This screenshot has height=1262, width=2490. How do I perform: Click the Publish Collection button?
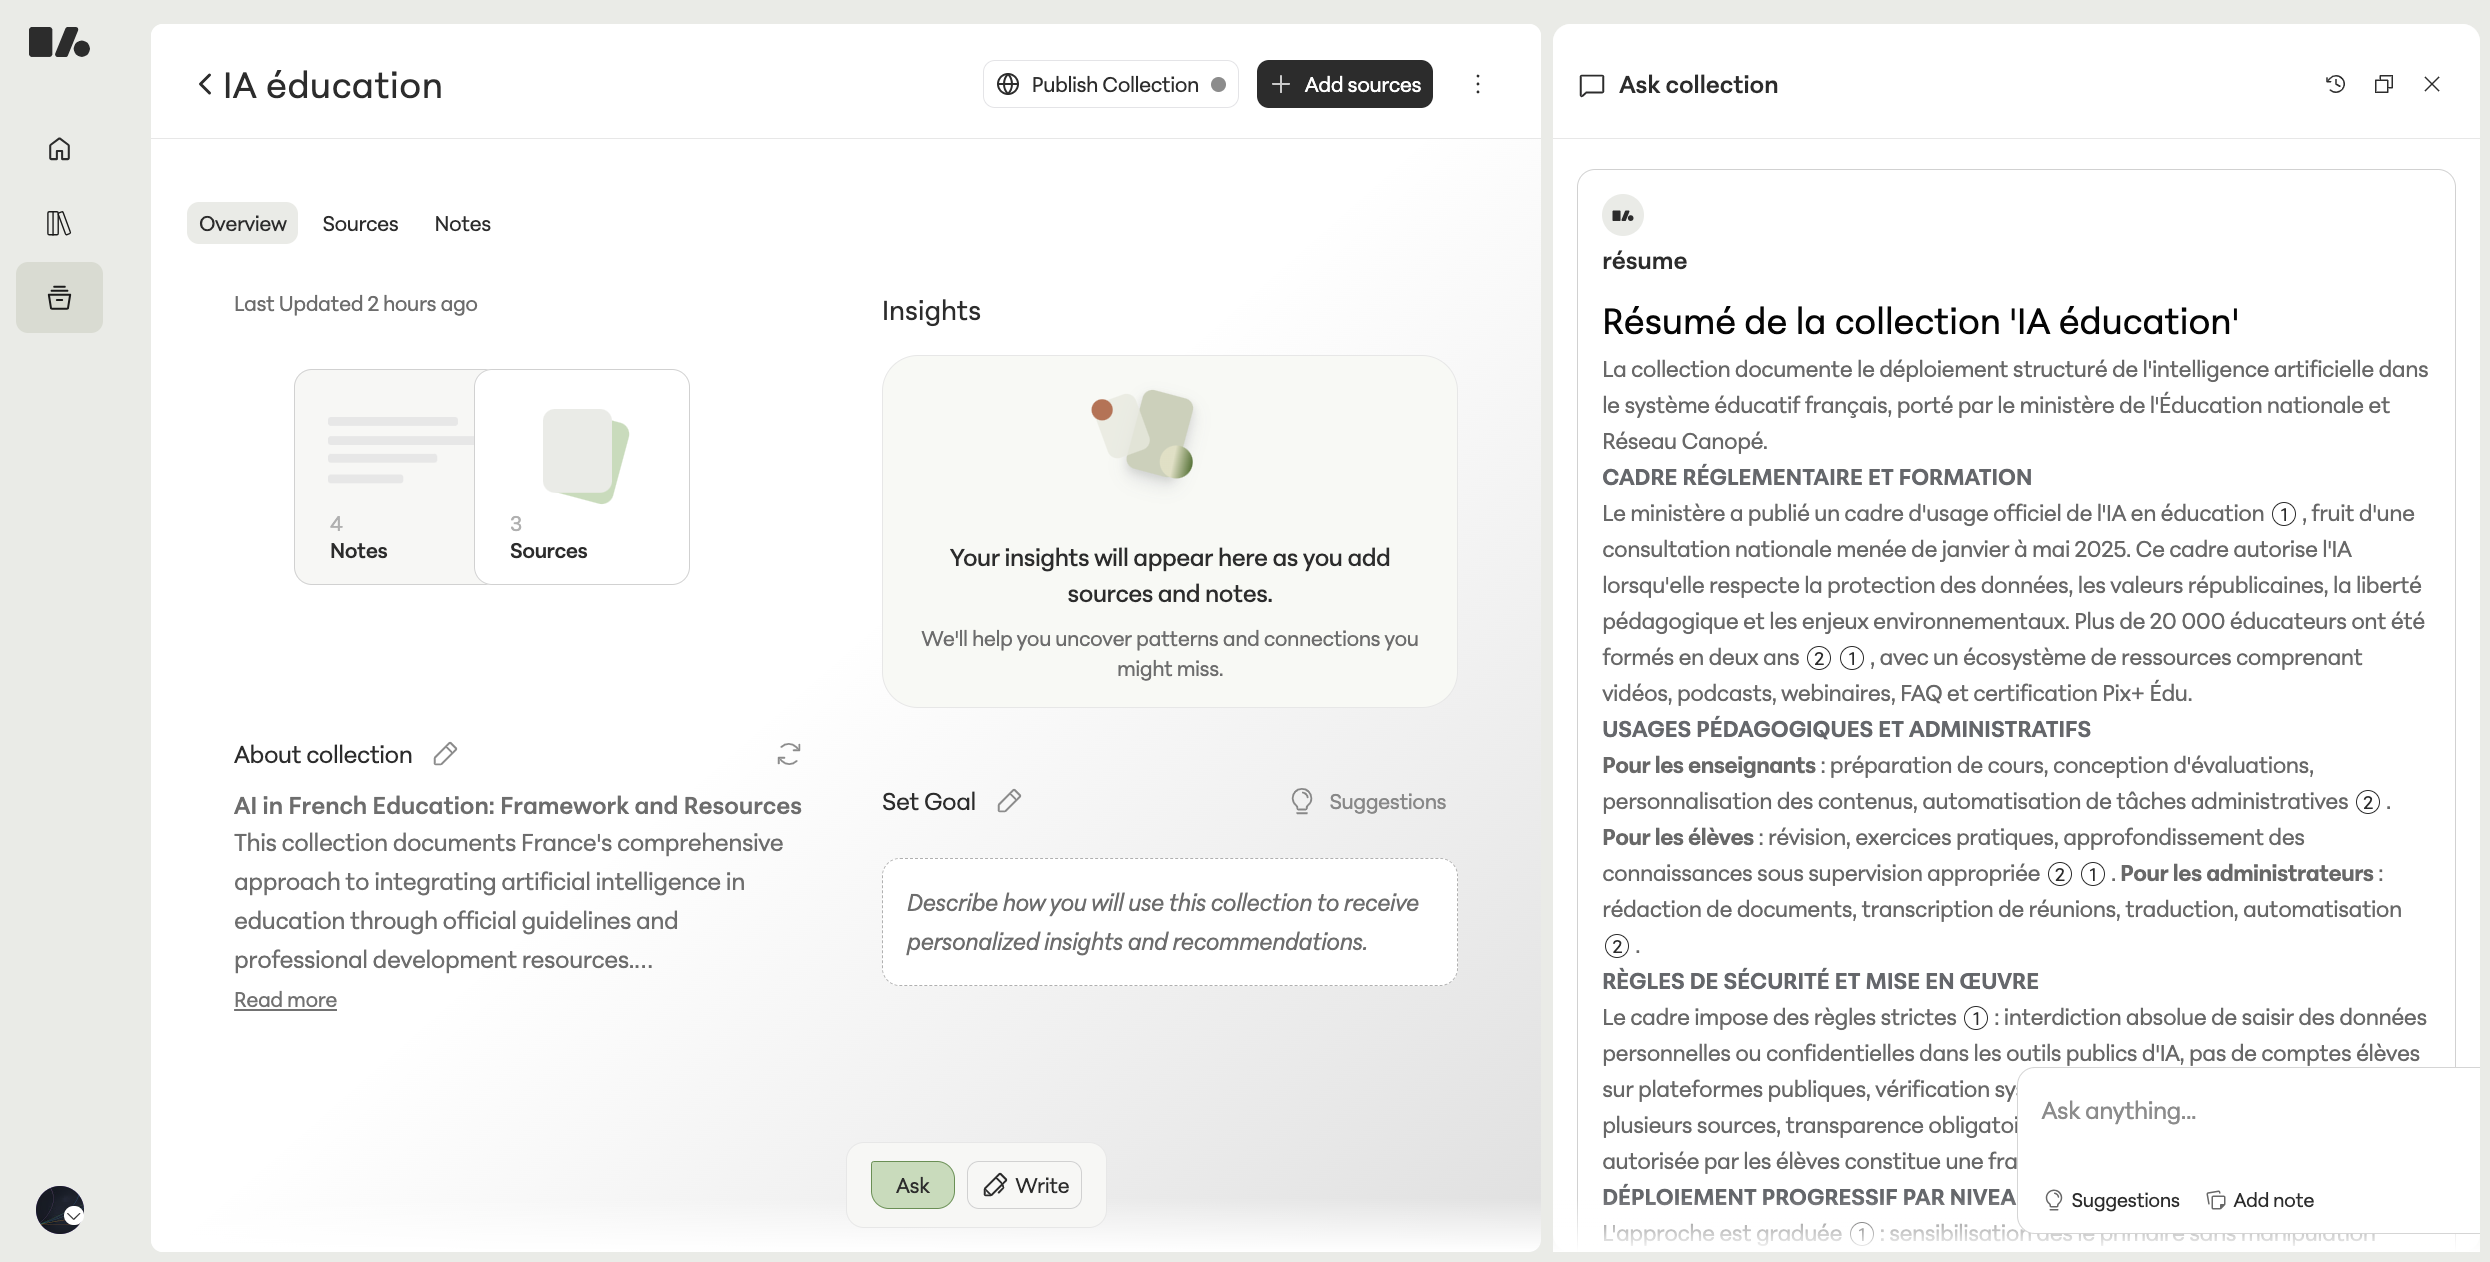pos(1110,85)
